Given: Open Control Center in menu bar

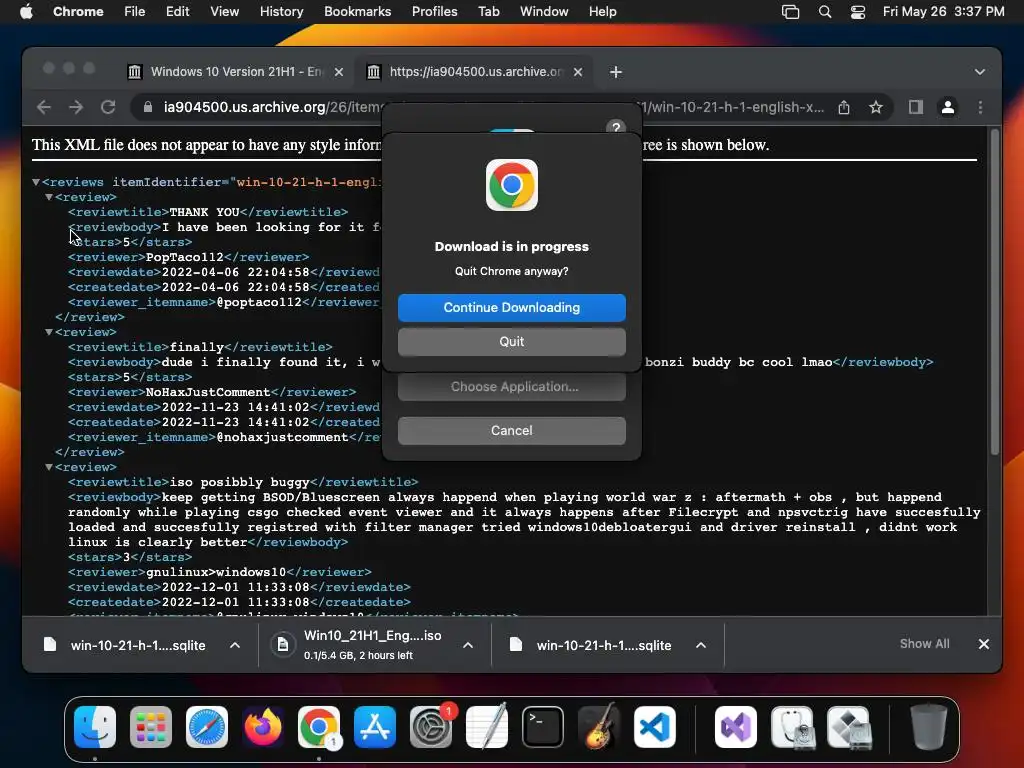Looking at the screenshot, I should 857,11.
